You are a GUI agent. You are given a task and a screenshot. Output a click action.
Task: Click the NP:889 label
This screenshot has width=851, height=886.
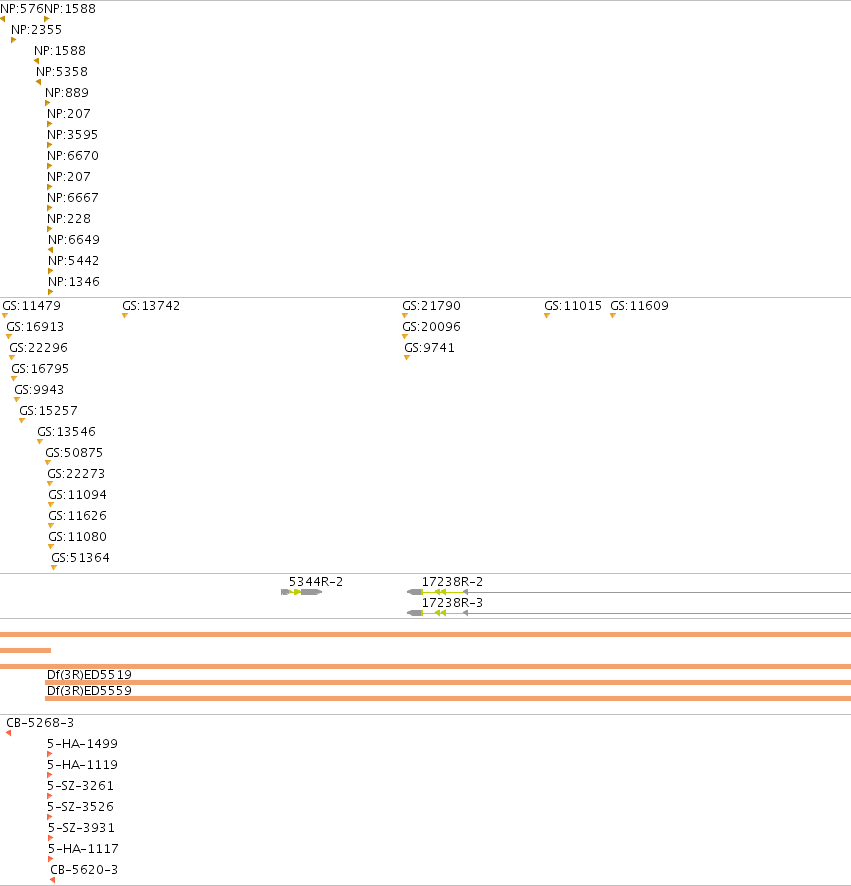67,93
